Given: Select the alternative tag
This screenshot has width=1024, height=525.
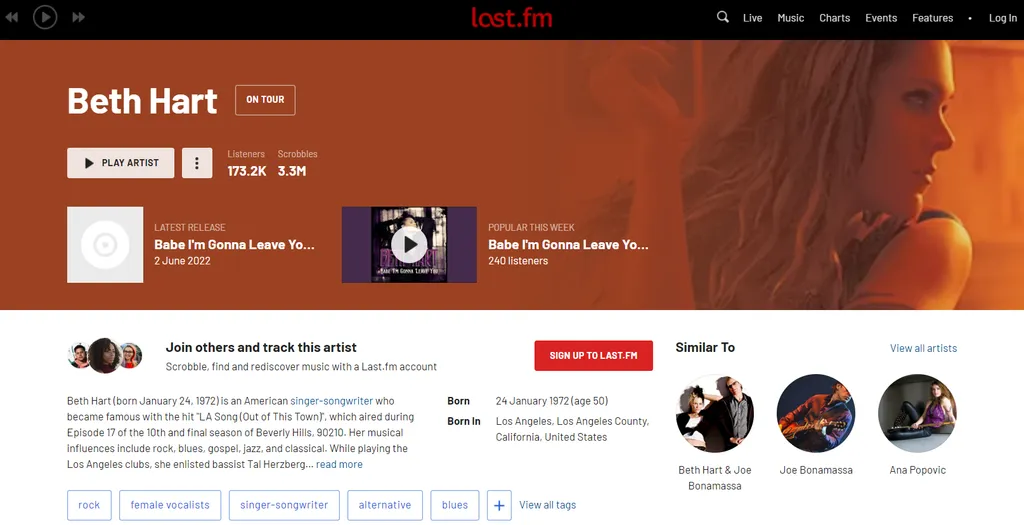Looking at the screenshot, I should [385, 505].
